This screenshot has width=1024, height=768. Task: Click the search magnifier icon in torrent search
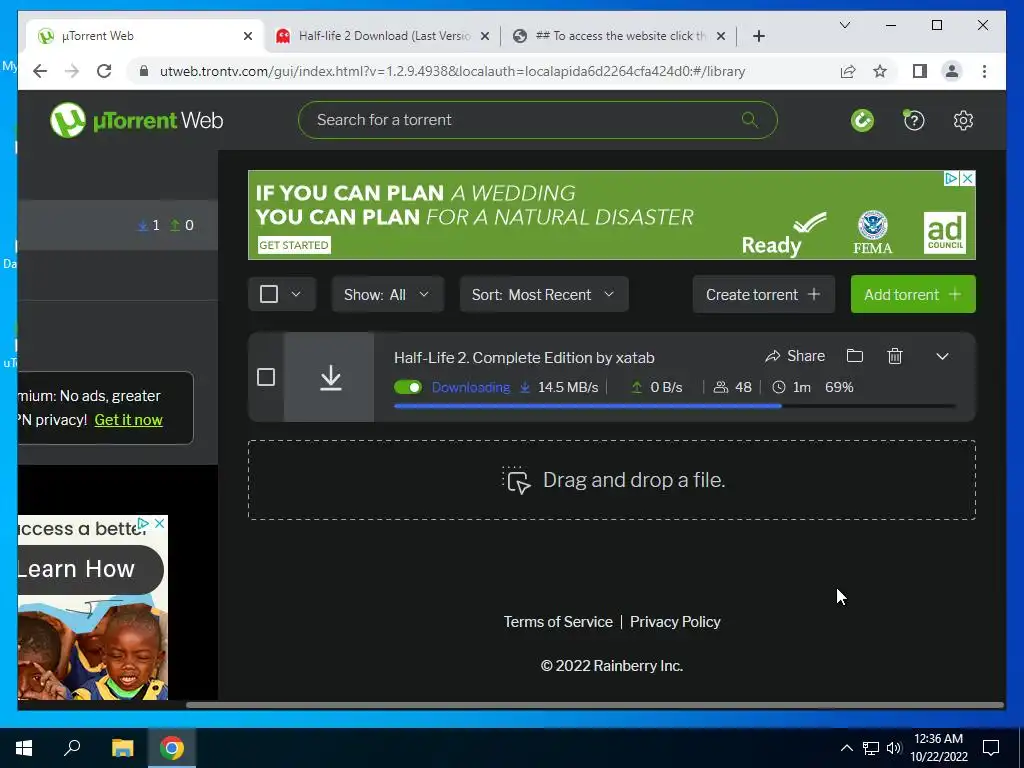click(749, 120)
